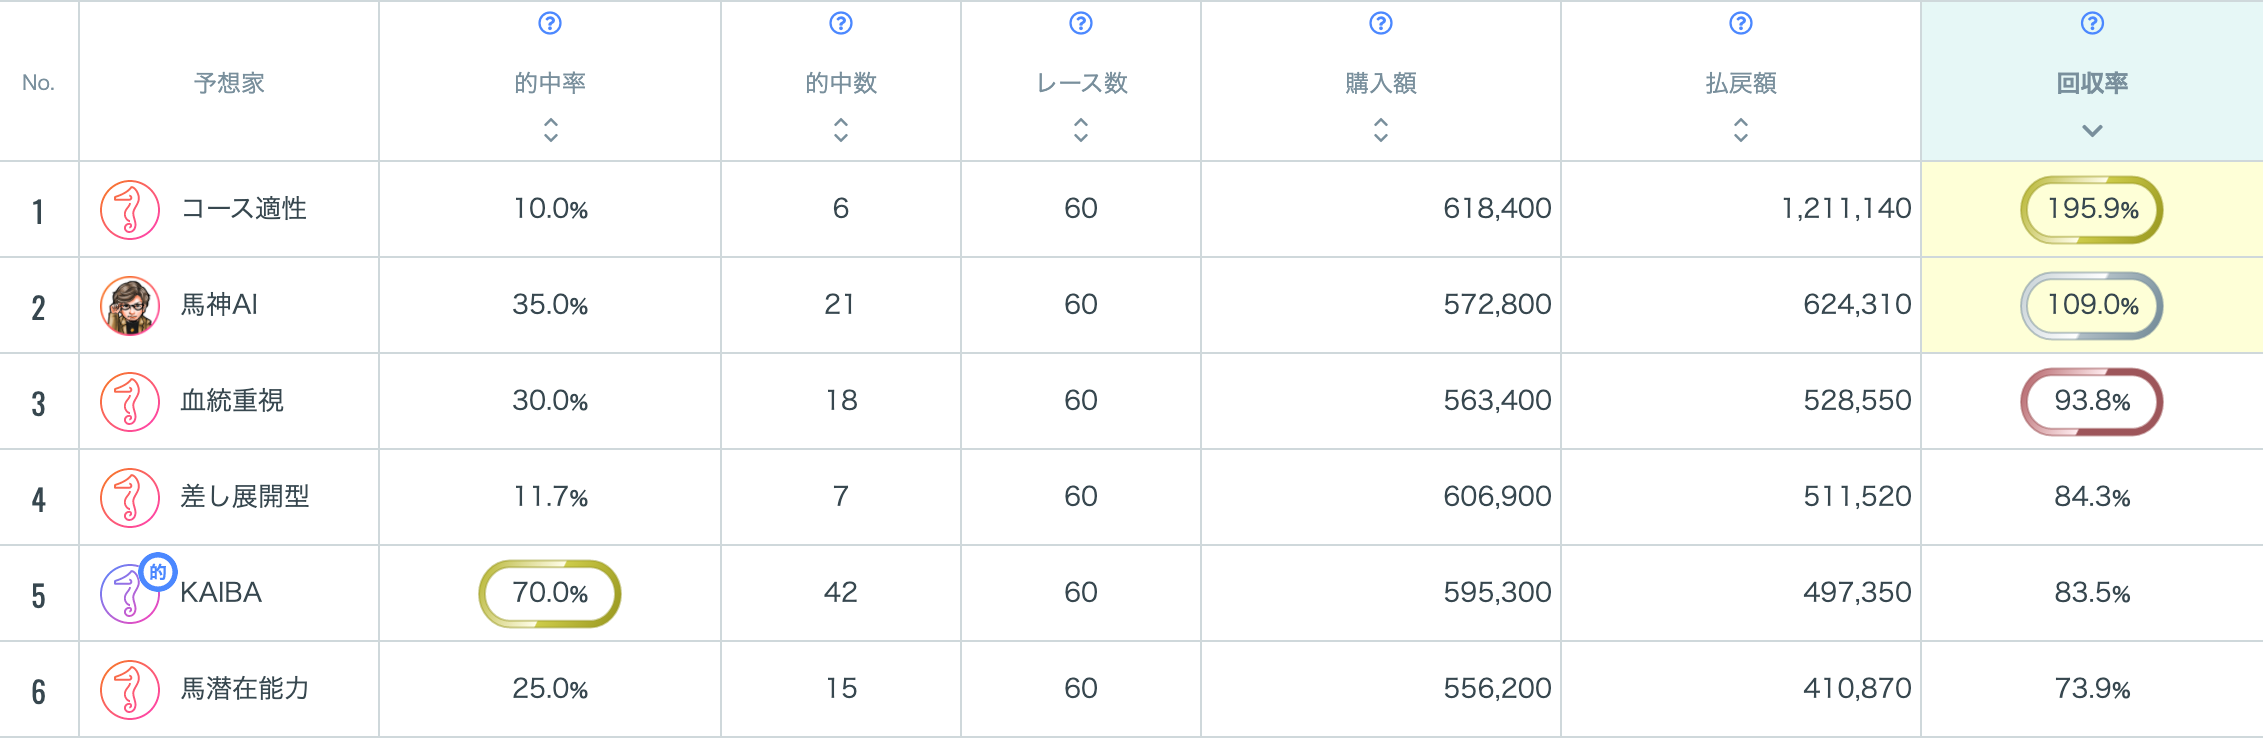
Task: Click the 195.9% gold recovery rate badge
Action: tap(2092, 209)
